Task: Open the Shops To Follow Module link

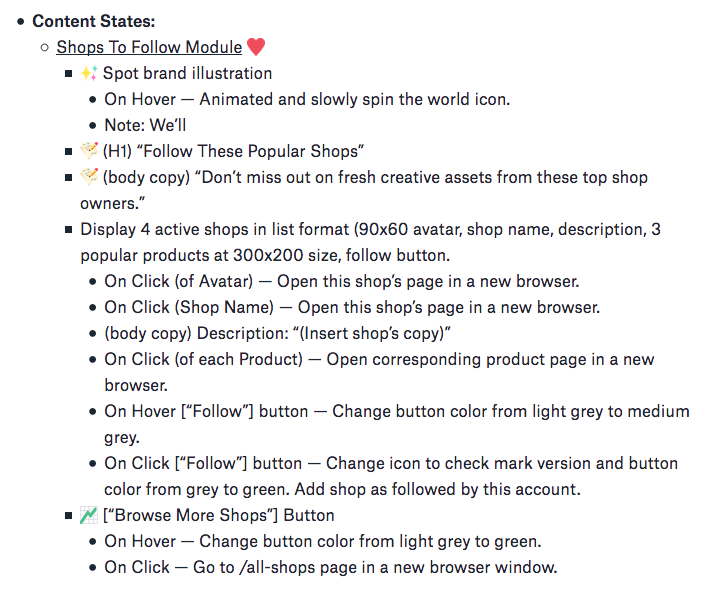Action: (149, 47)
